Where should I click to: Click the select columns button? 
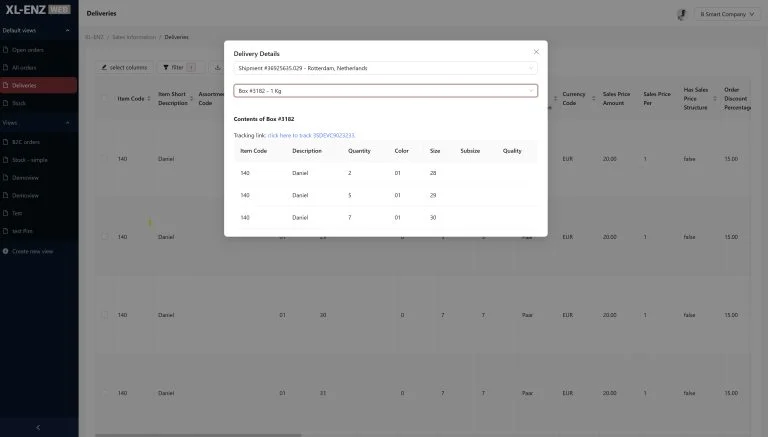(124, 67)
